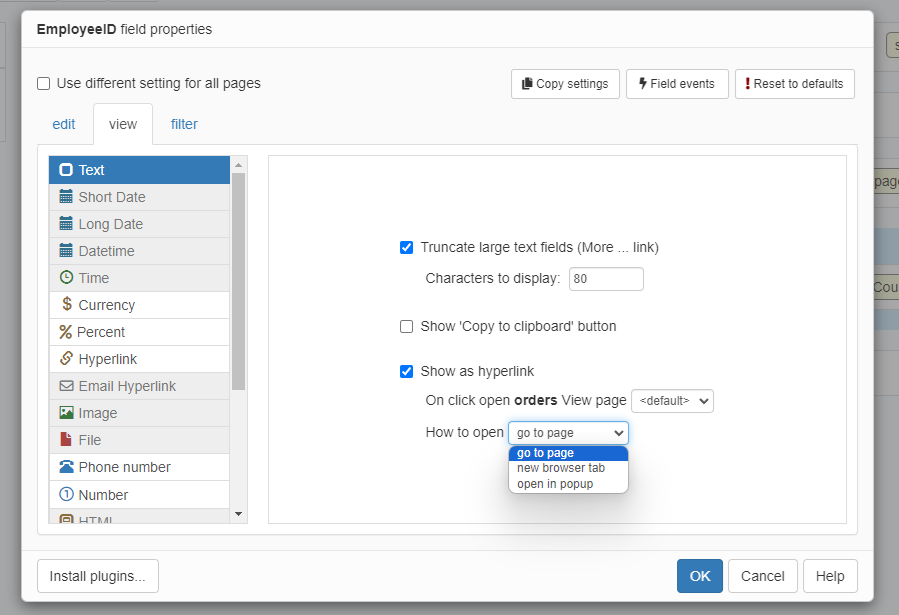Click the Time clock icon
899x615 pixels.
pyautogui.click(x=66, y=278)
